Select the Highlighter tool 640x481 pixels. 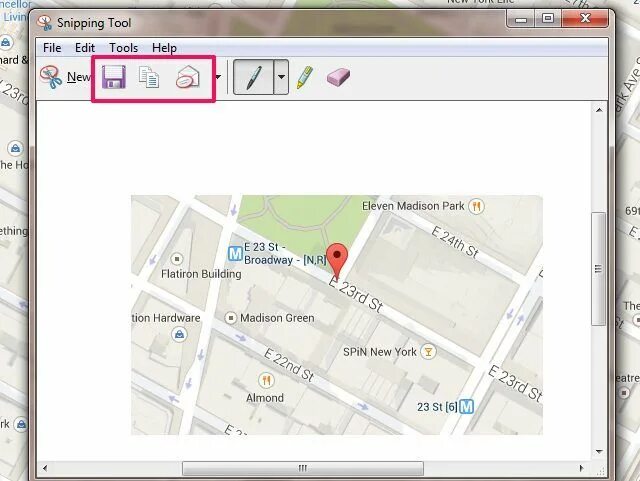304,77
